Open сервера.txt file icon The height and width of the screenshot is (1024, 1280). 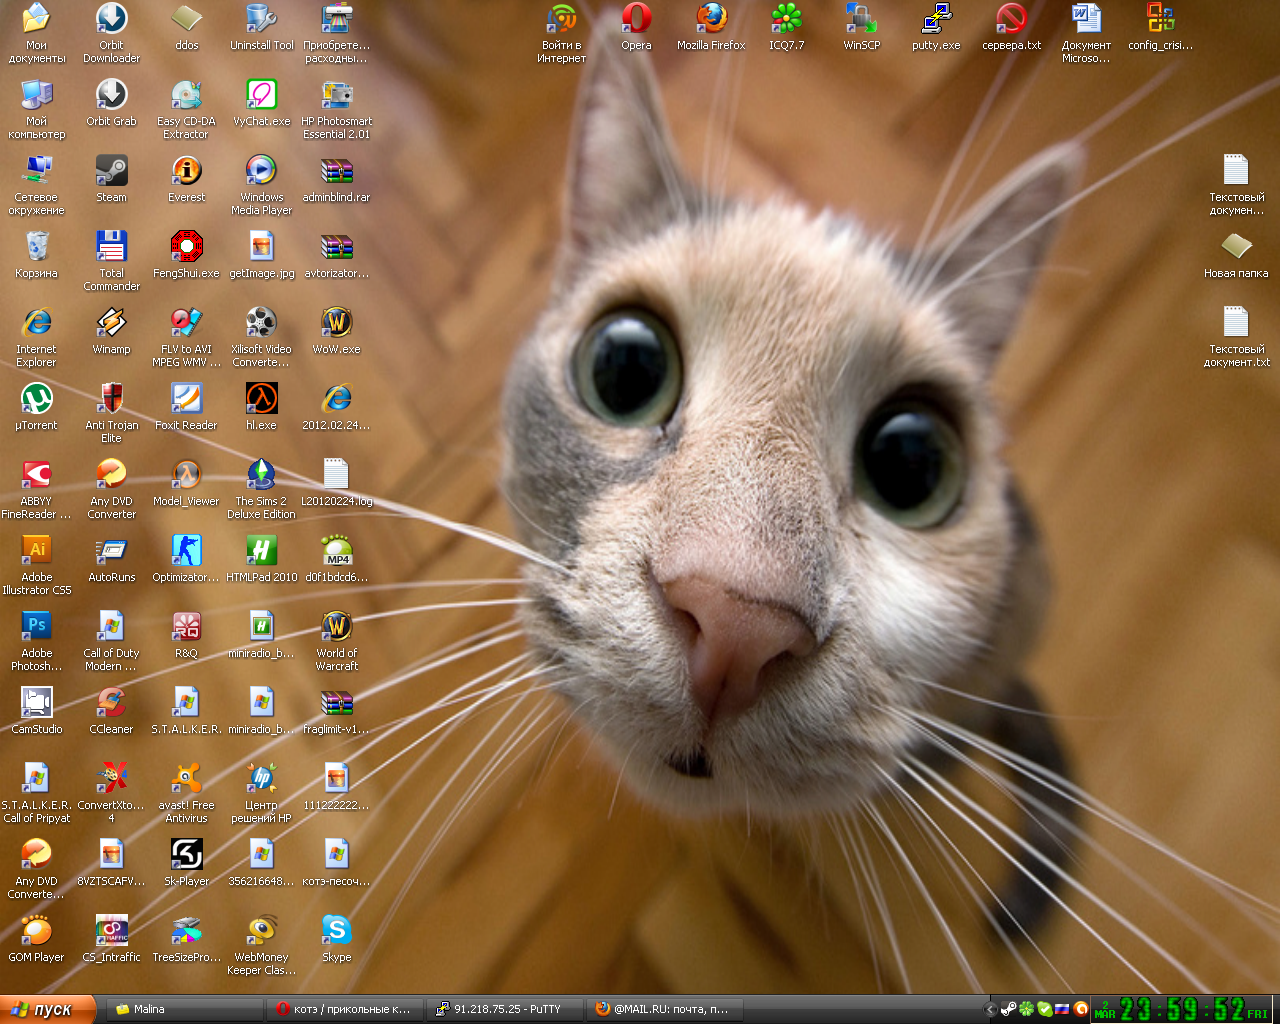[1011, 19]
